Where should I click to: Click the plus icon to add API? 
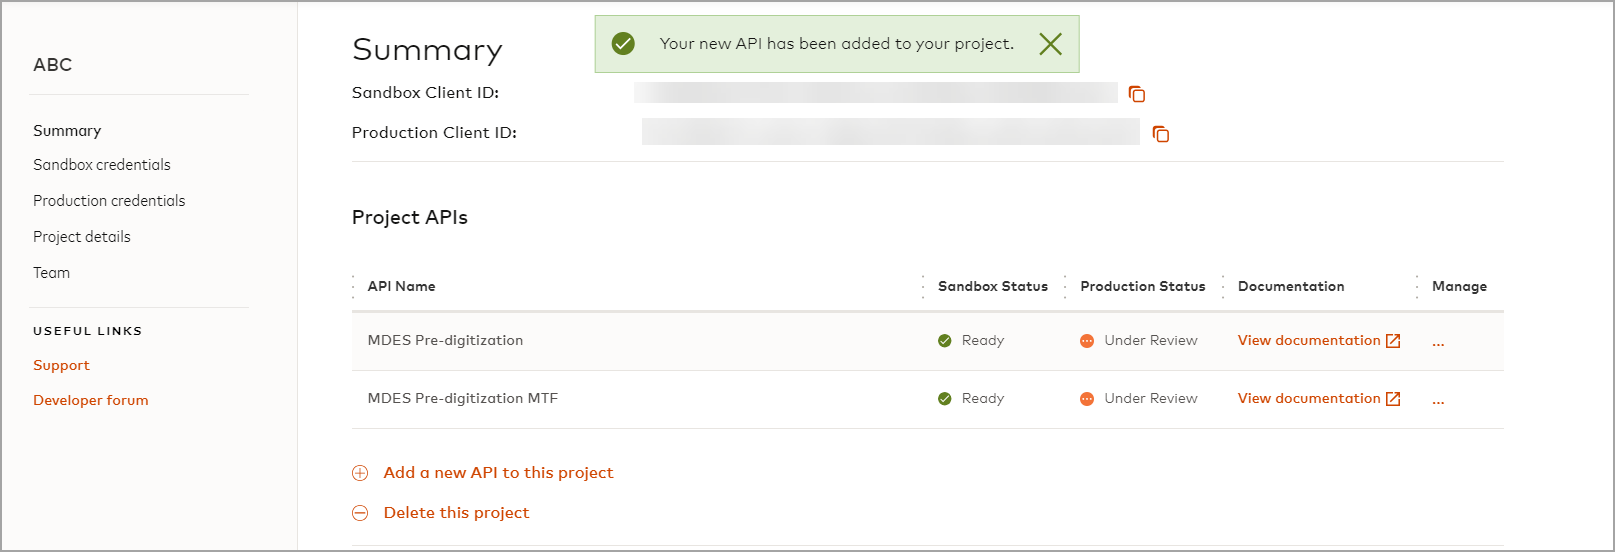click(x=360, y=473)
